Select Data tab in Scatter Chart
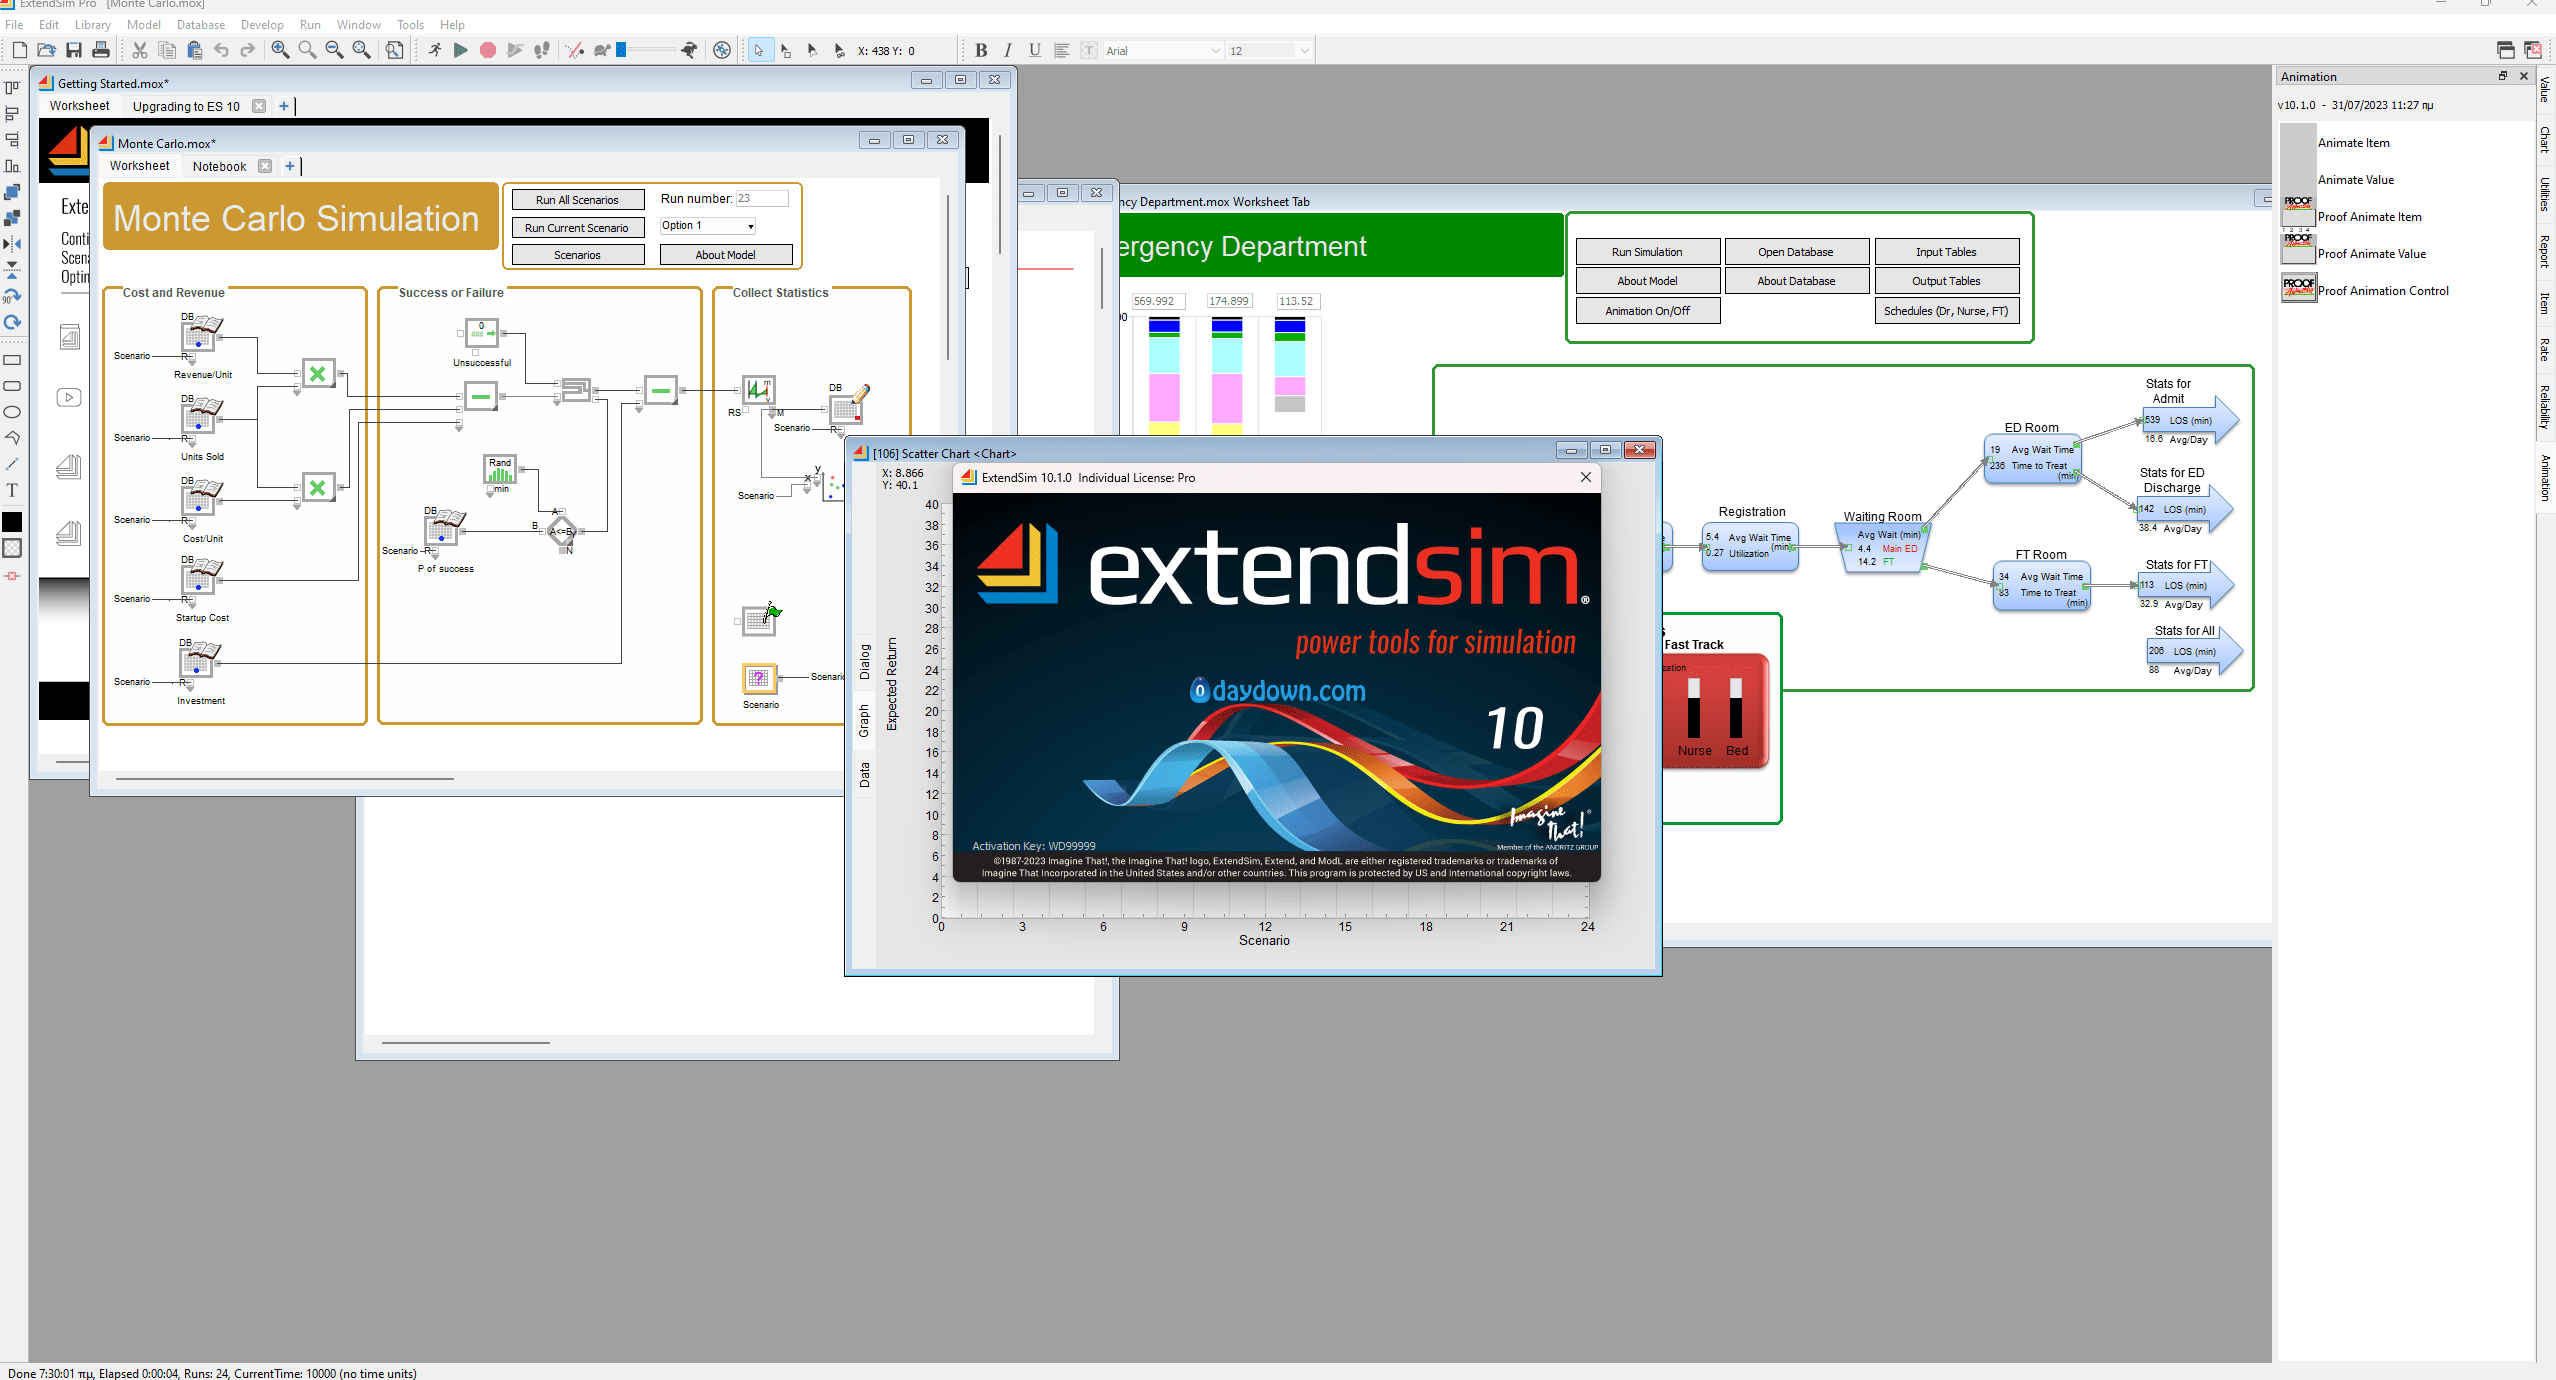Image resolution: width=2556 pixels, height=1380 pixels. [865, 775]
